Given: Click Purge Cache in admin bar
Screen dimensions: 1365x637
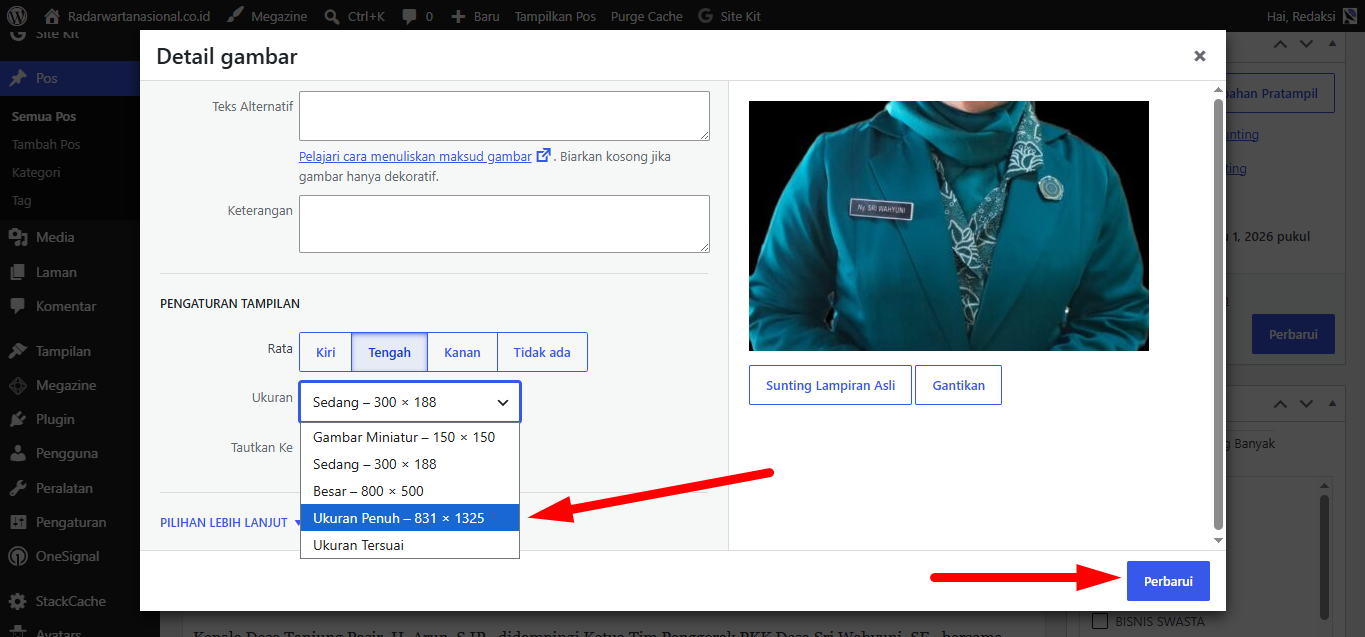Looking at the screenshot, I should pos(646,16).
